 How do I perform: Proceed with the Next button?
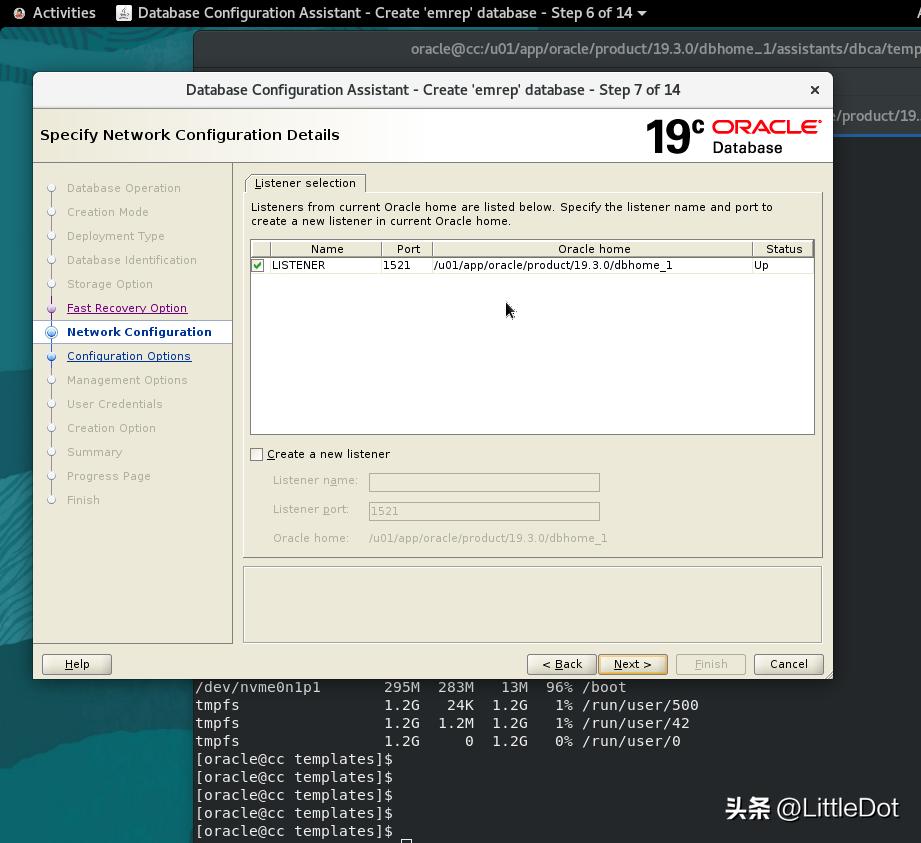(x=633, y=664)
